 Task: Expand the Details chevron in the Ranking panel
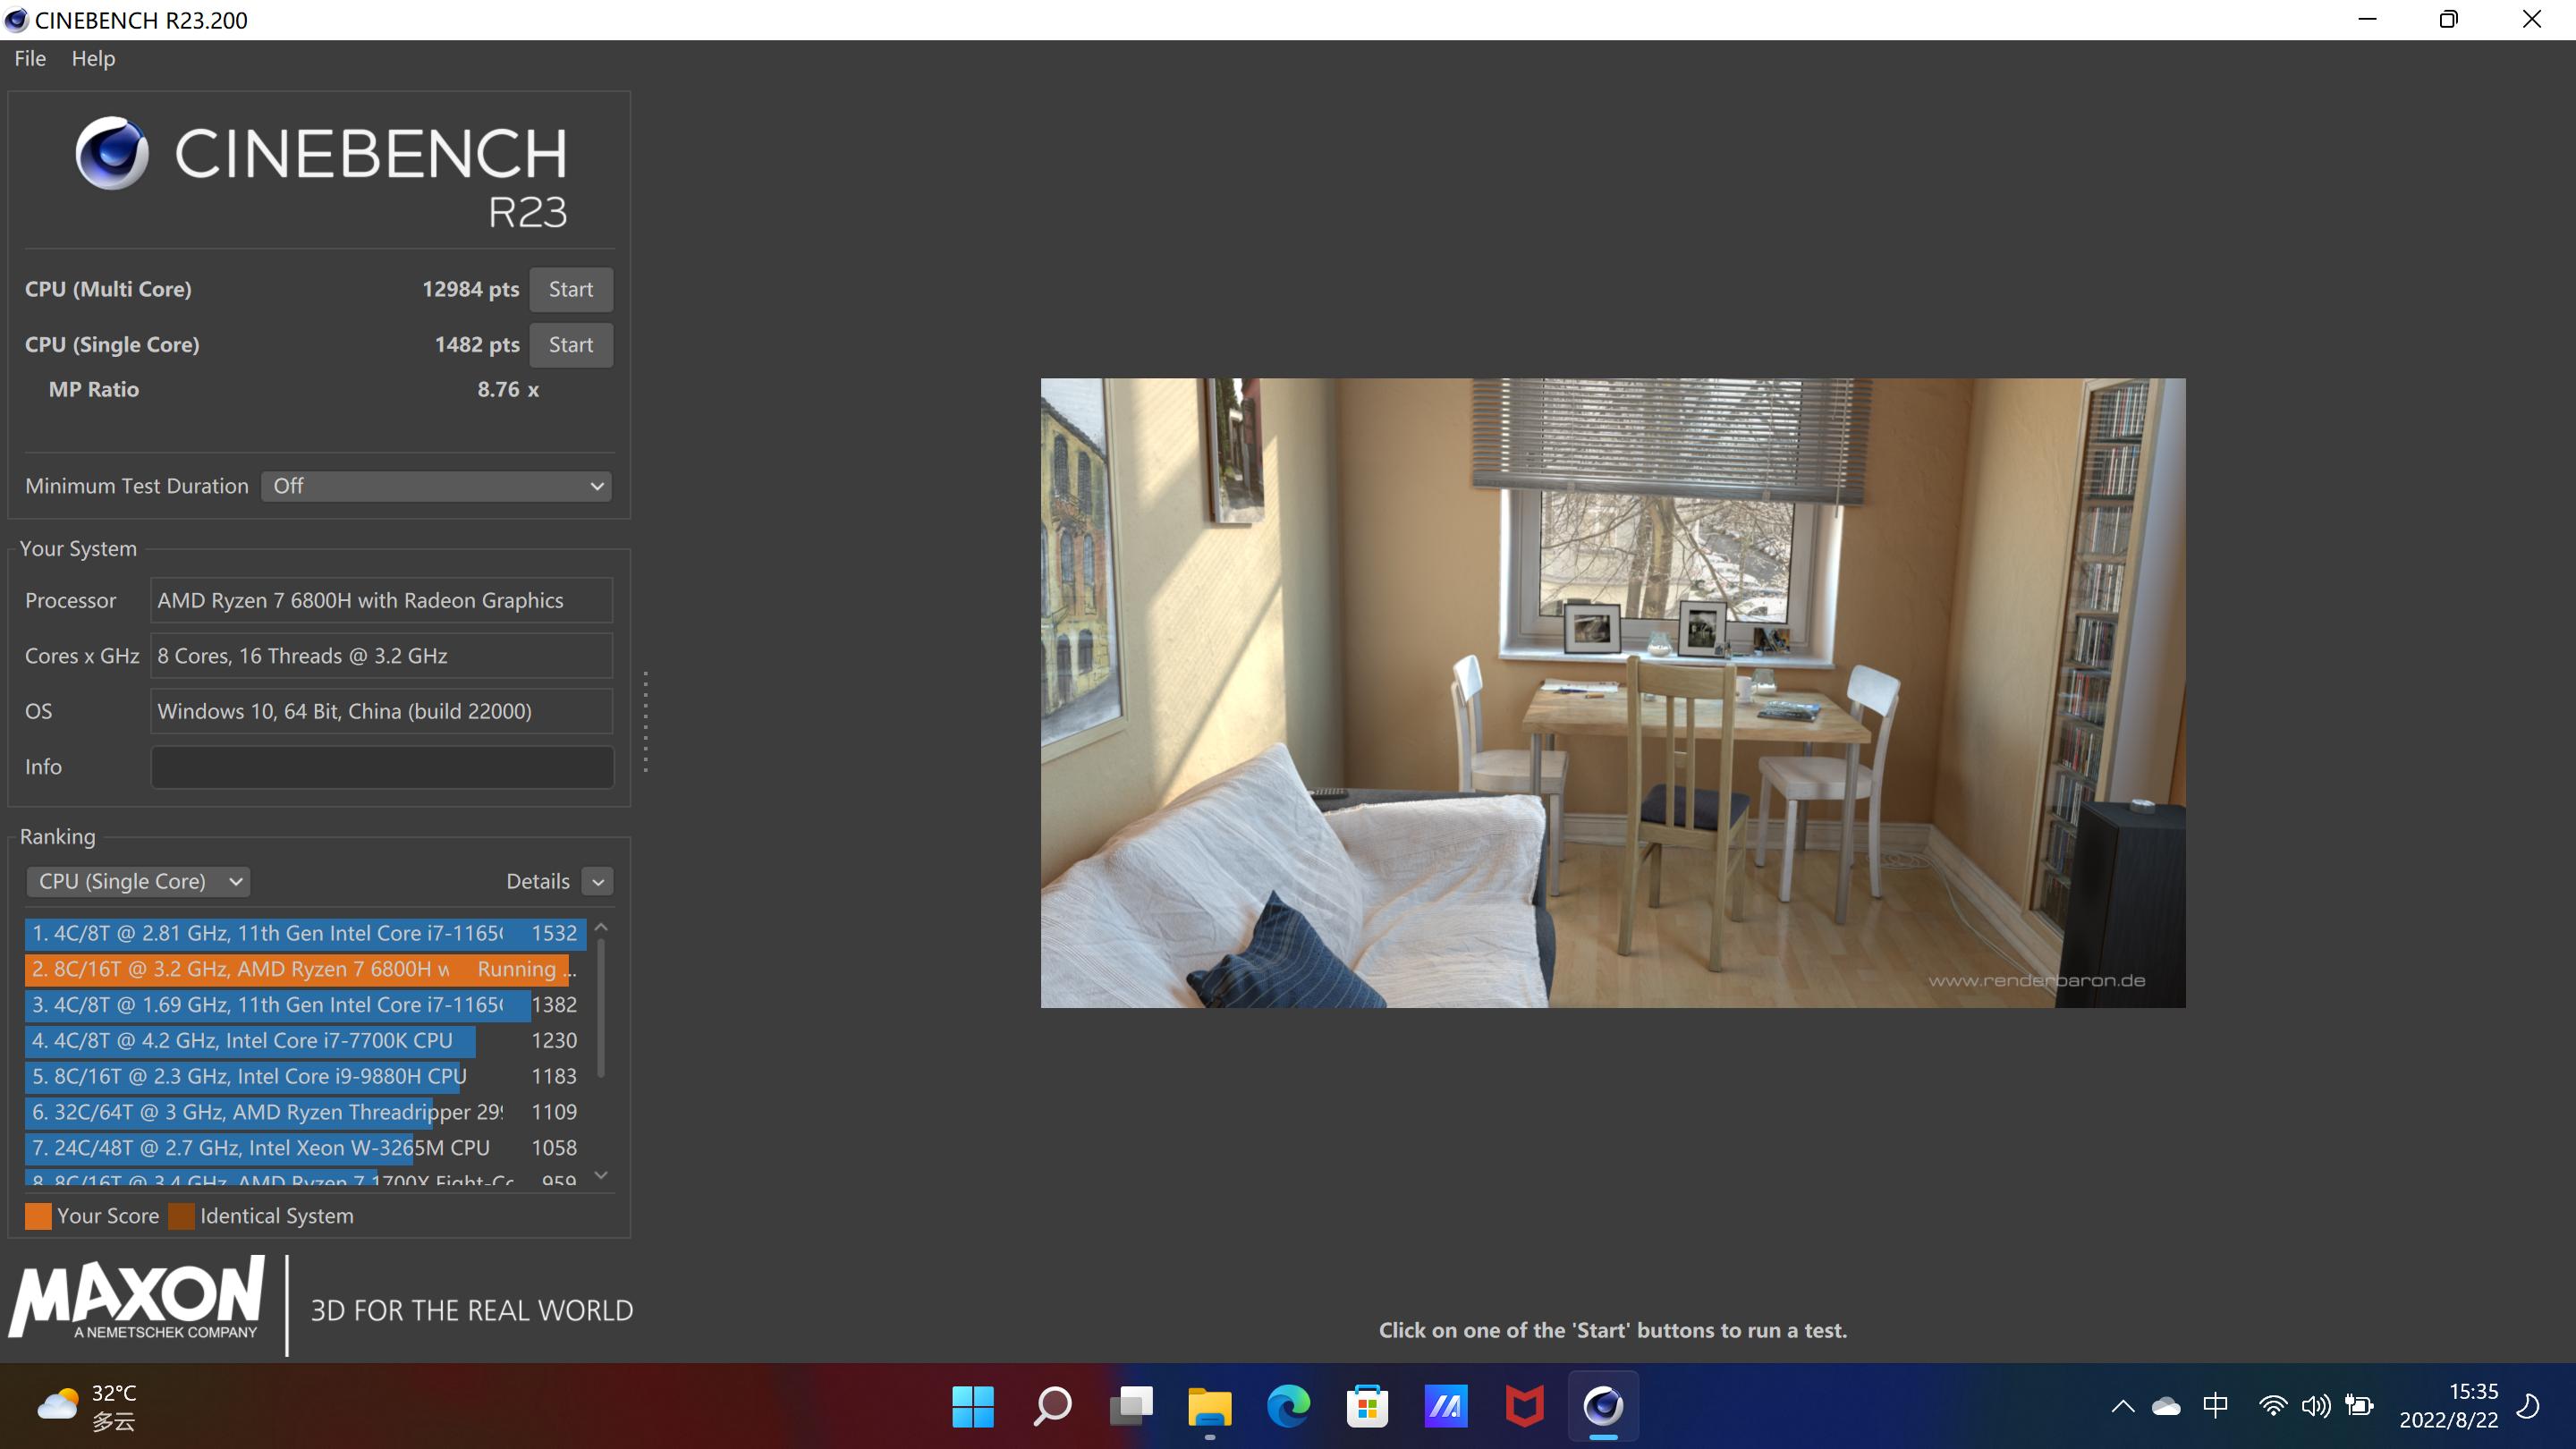(597, 881)
